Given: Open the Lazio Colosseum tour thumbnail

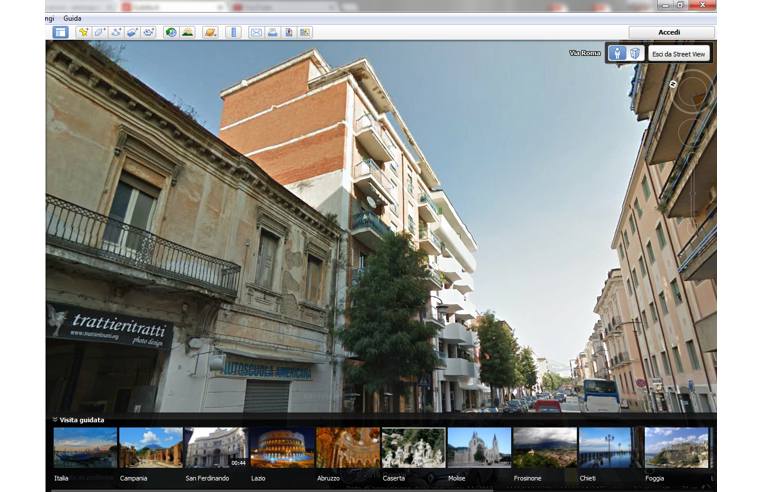Looking at the screenshot, I should 281,448.
